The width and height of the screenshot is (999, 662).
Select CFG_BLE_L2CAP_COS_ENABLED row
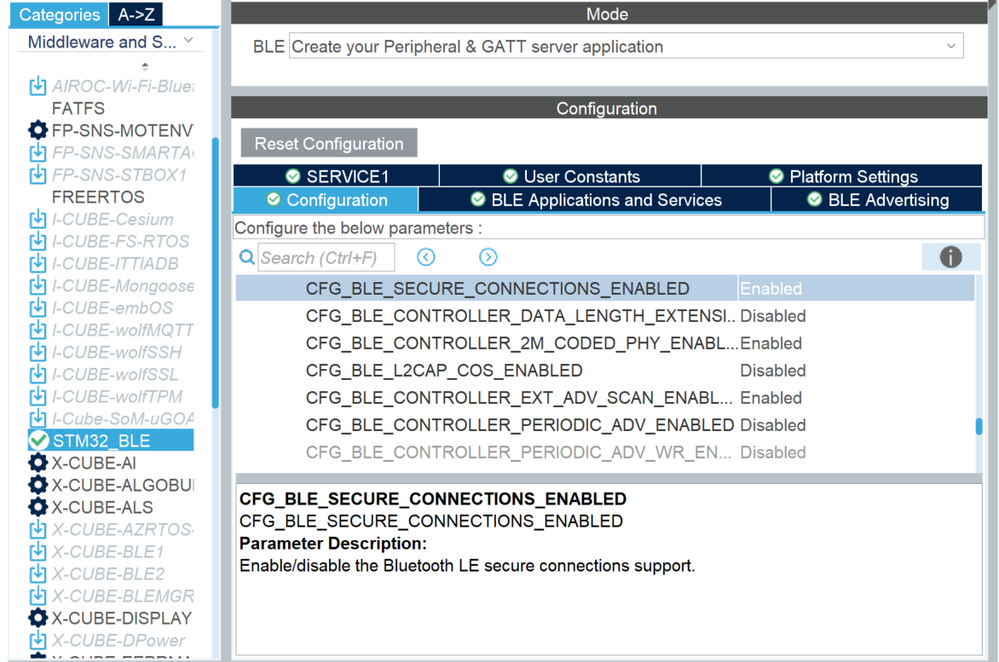coord(605,371)
